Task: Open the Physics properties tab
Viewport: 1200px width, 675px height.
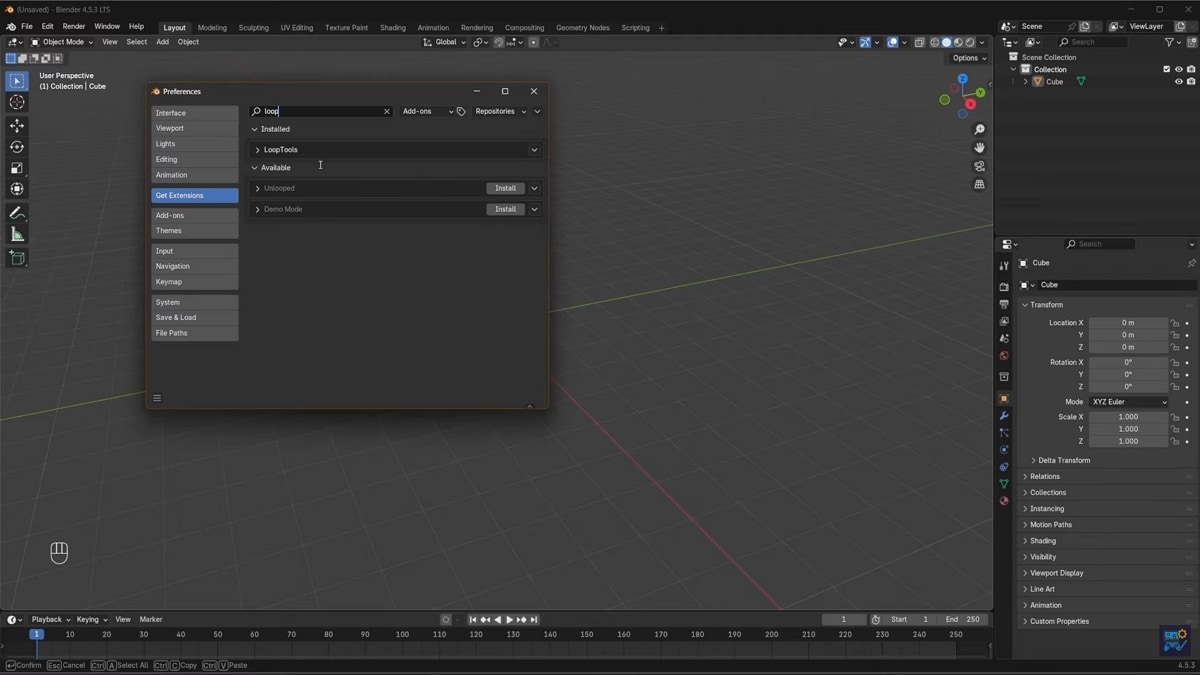Action: (x=1004, y=450)
